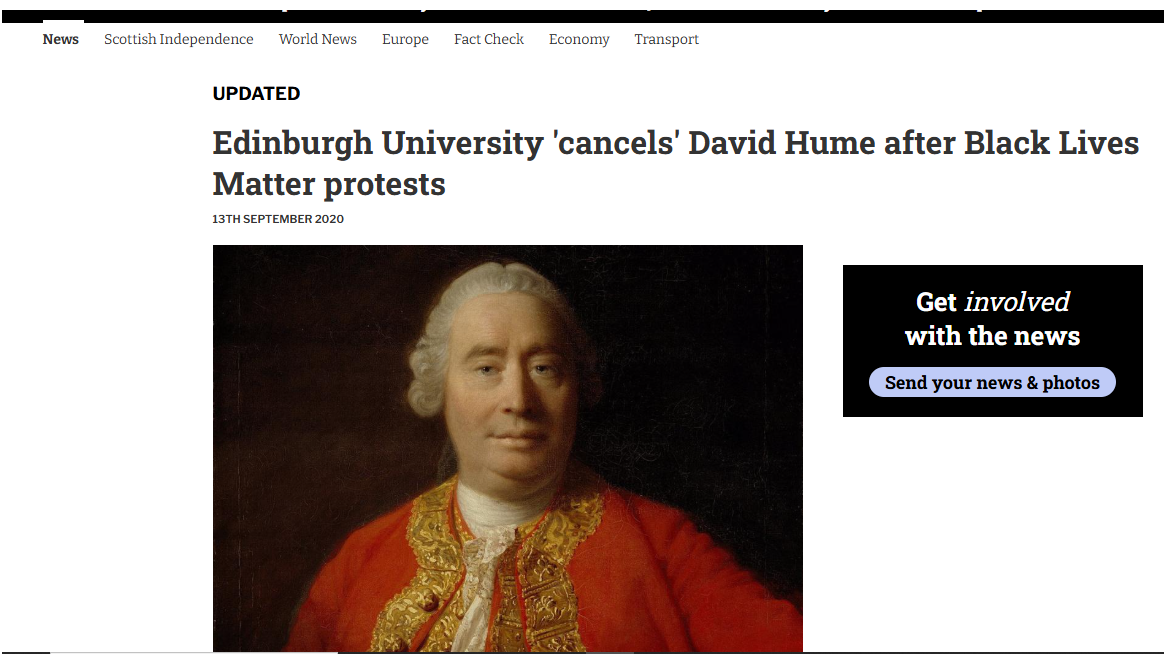Click the 13th September 2020 date
Screen dimensions: 1164x670
click(x=278, y=219)
